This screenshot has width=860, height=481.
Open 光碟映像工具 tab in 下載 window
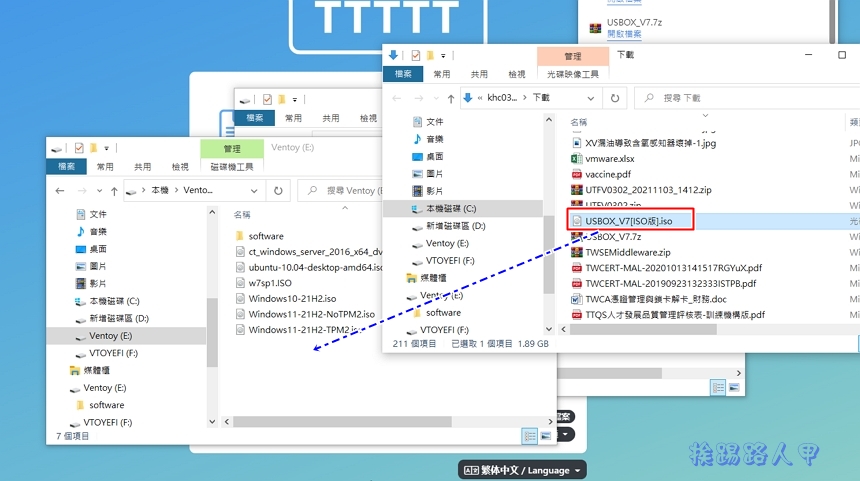click(x=573, y=74)
